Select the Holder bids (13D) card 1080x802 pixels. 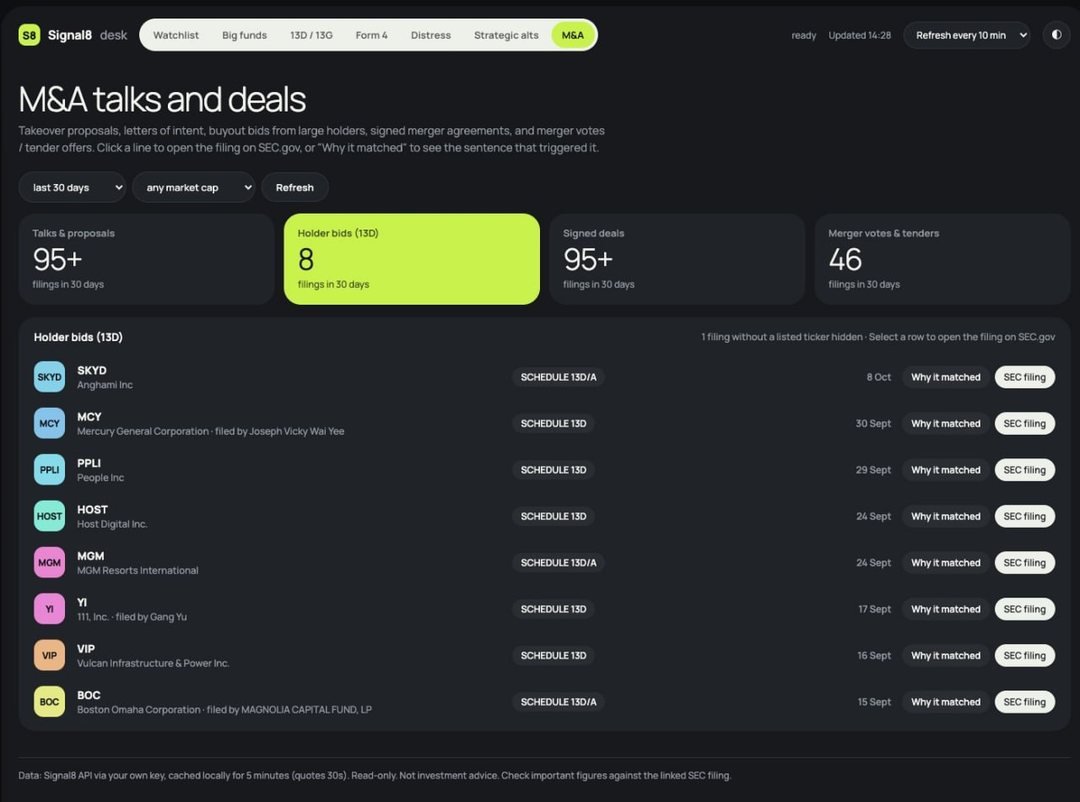tap(412, 259)
